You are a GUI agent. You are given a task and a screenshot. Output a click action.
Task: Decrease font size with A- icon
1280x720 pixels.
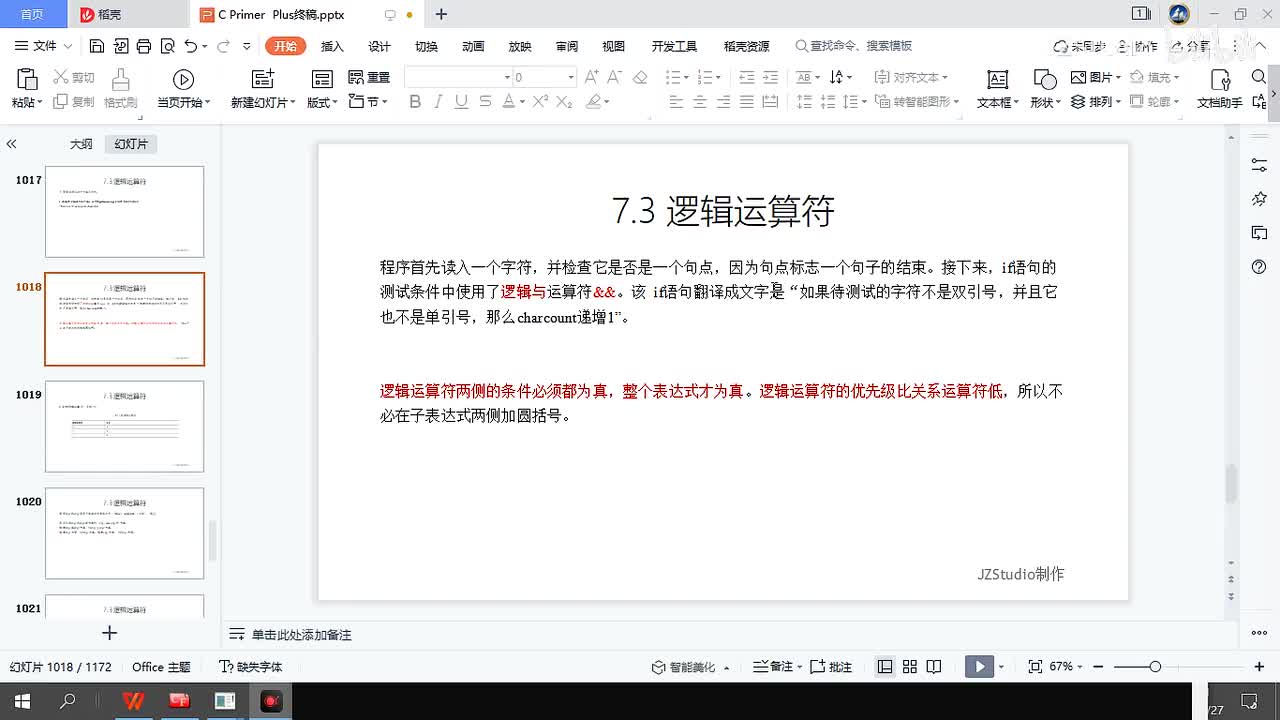tap(615, 77)
